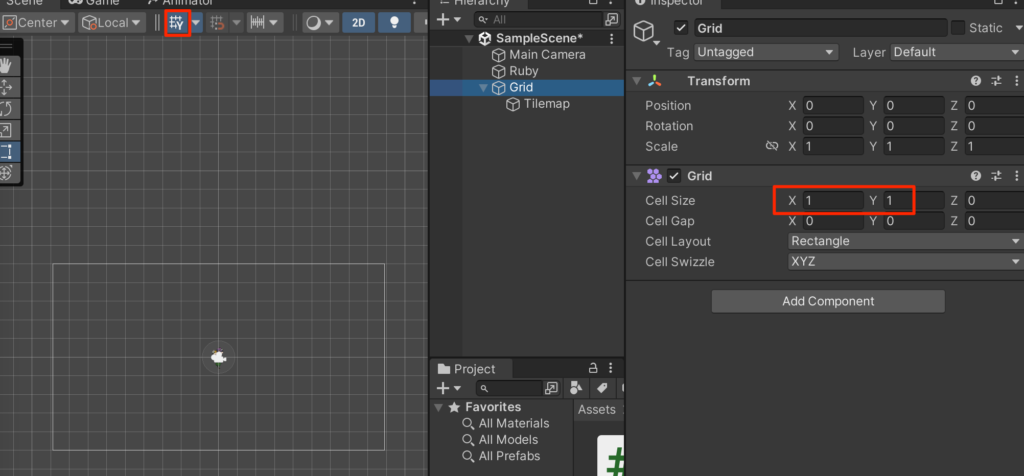The width and height of the screenshot is (1024, 476).
Task: Open the Cell Swizzle XYZ dropdown
Action: (906, 262)
